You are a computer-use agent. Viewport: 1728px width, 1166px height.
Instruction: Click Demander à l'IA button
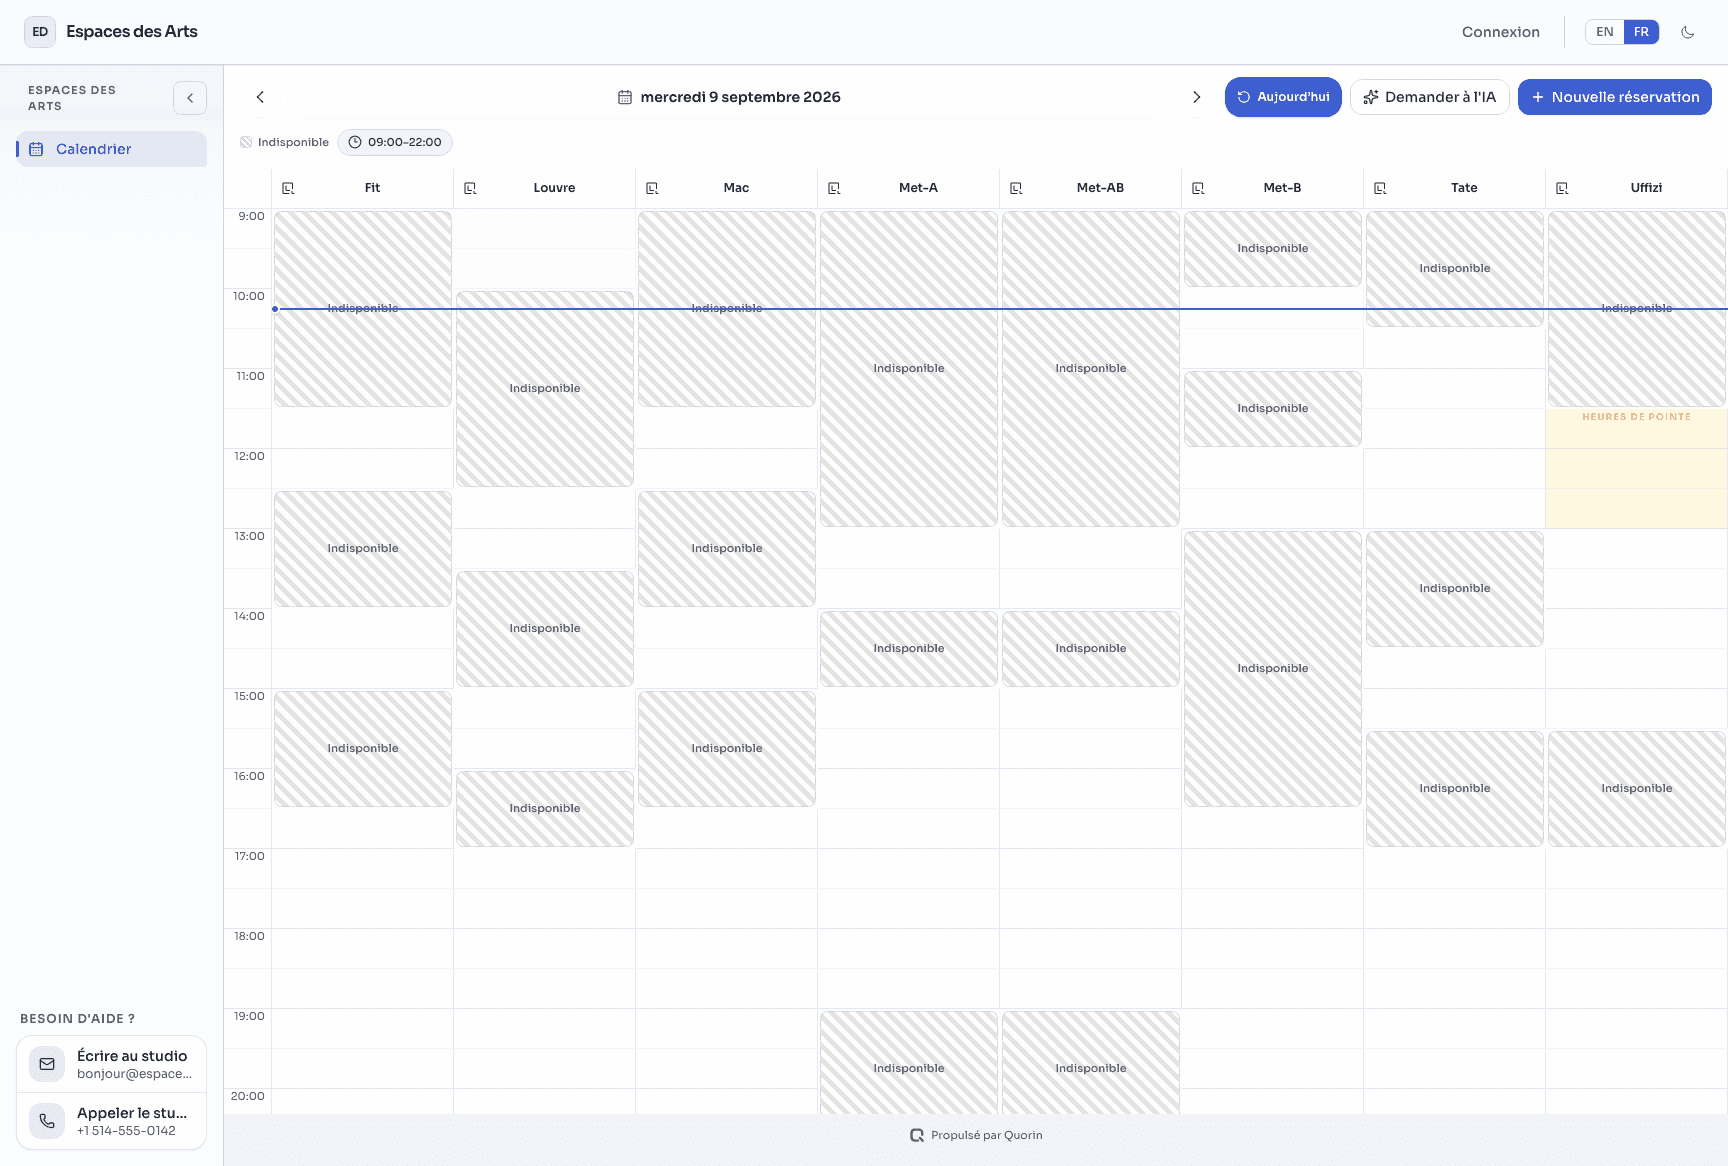coord(1429,97)
